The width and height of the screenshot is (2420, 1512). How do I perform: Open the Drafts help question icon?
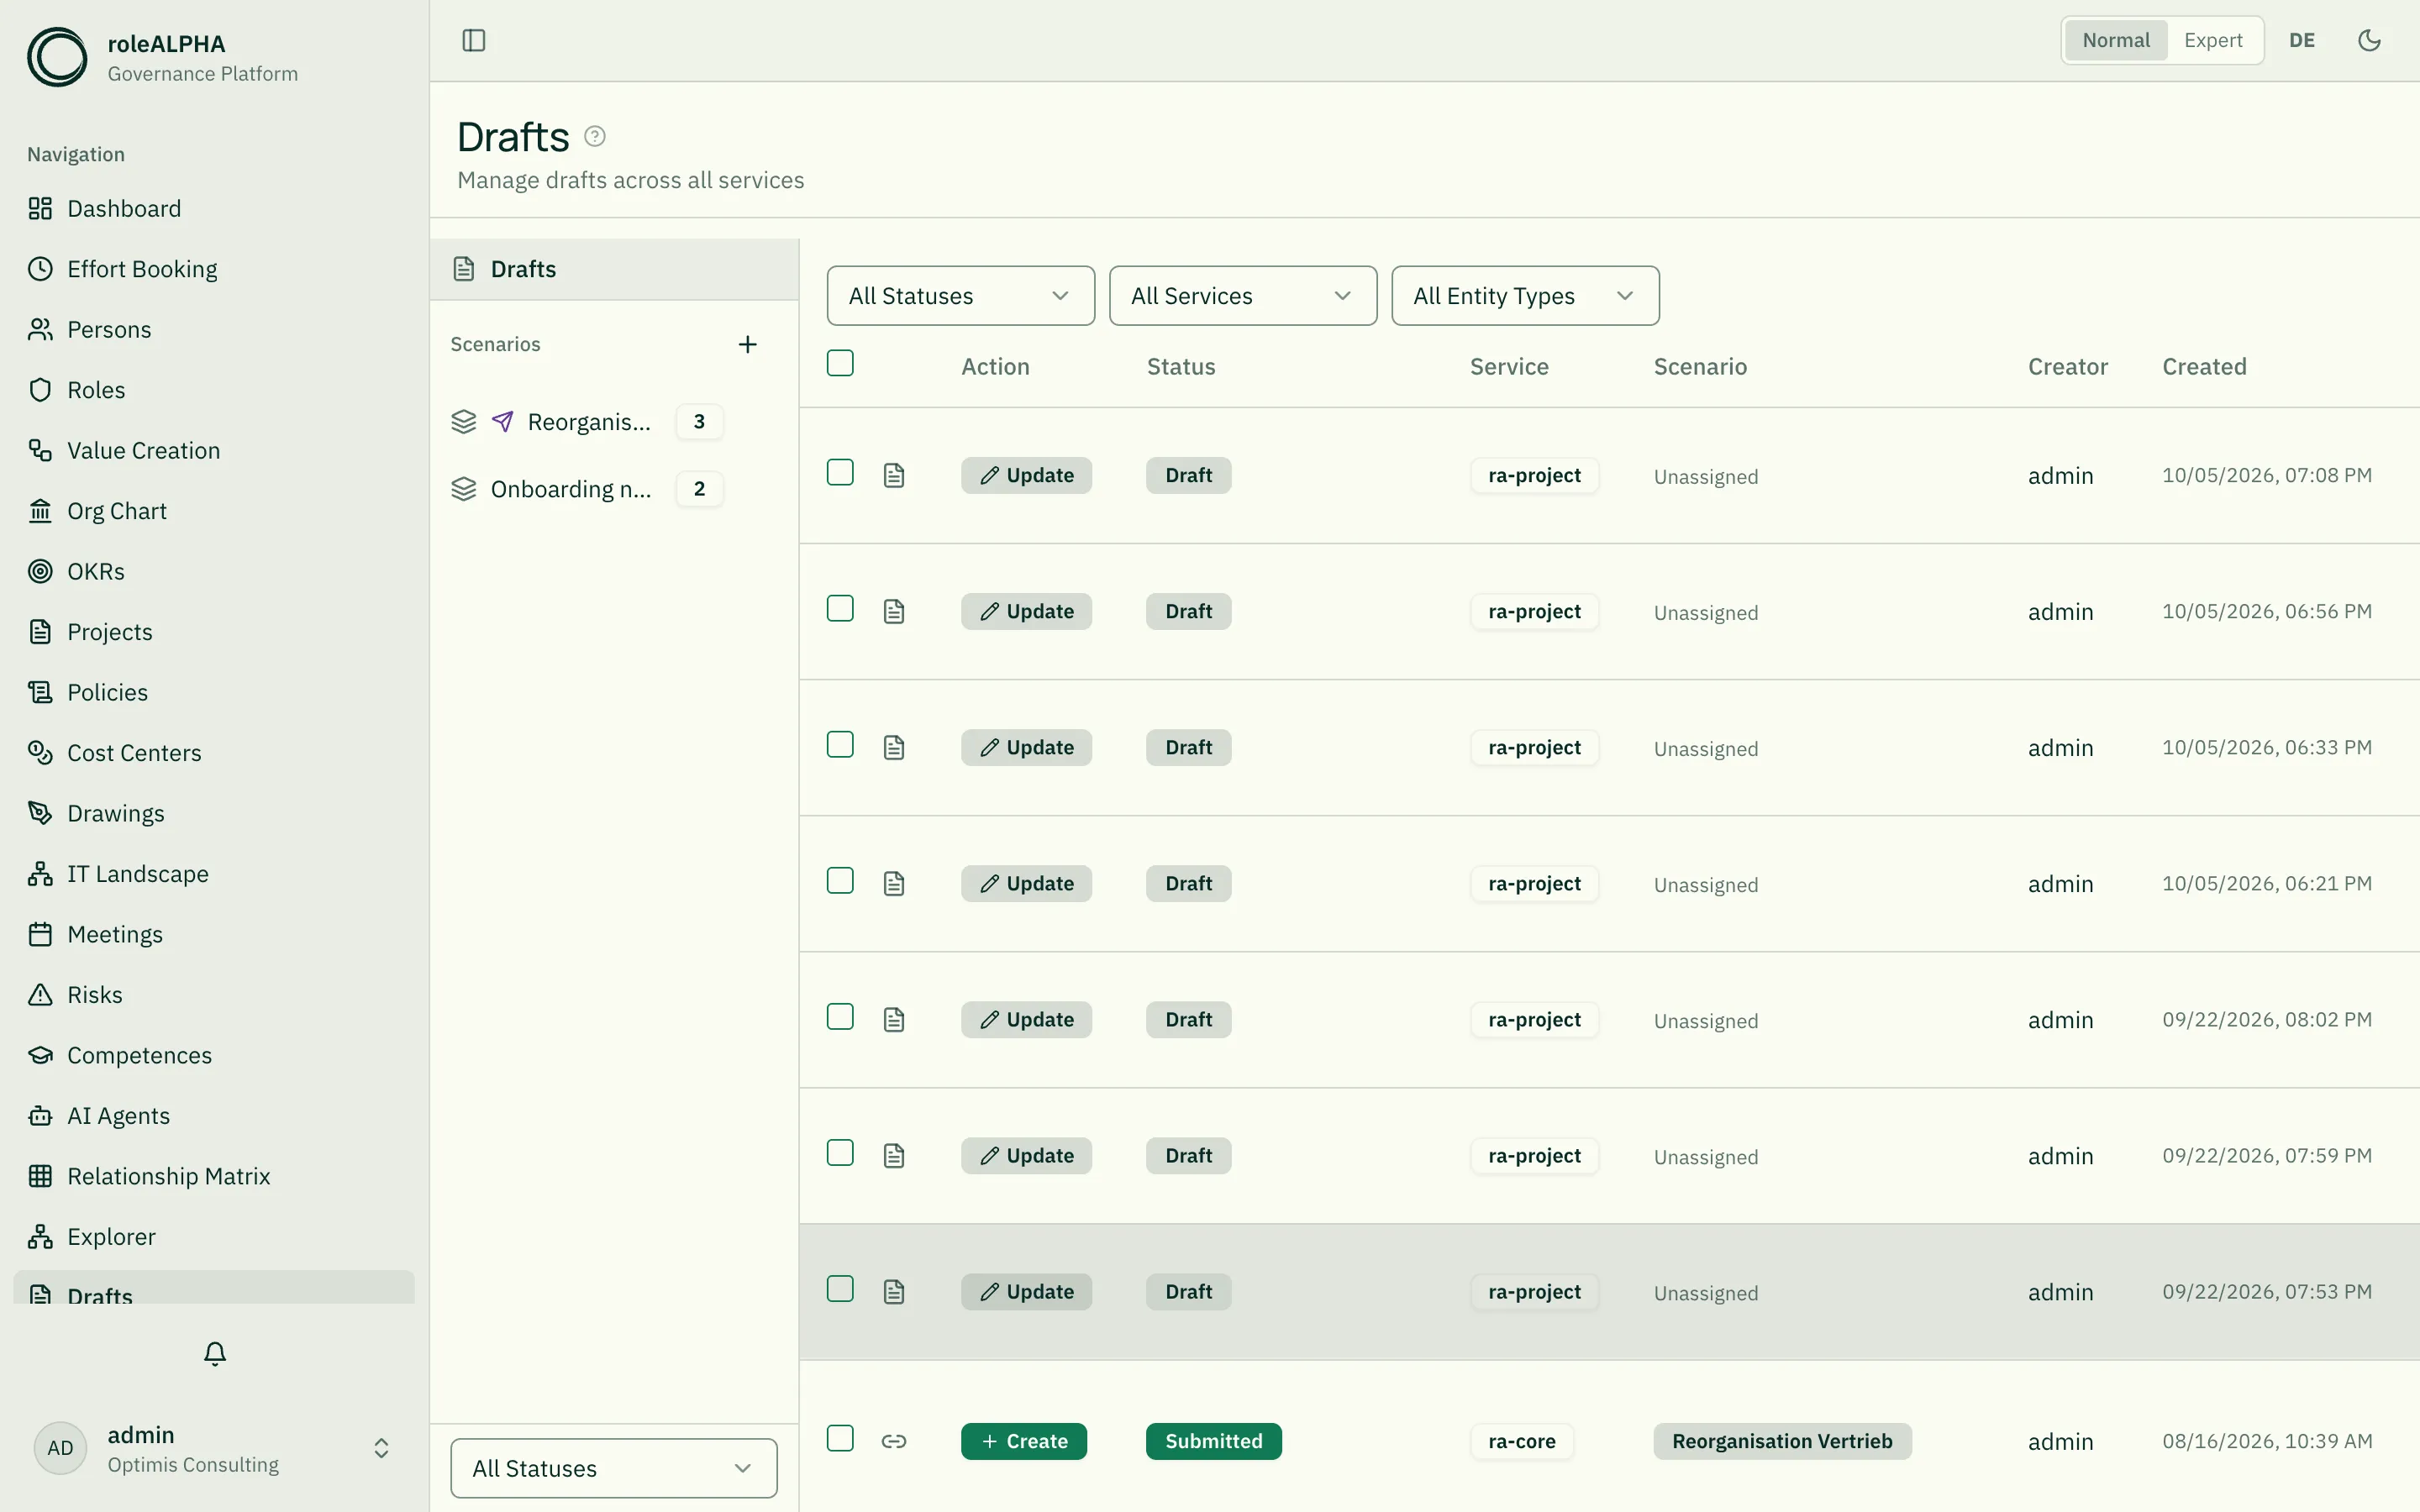click(595, 136)
